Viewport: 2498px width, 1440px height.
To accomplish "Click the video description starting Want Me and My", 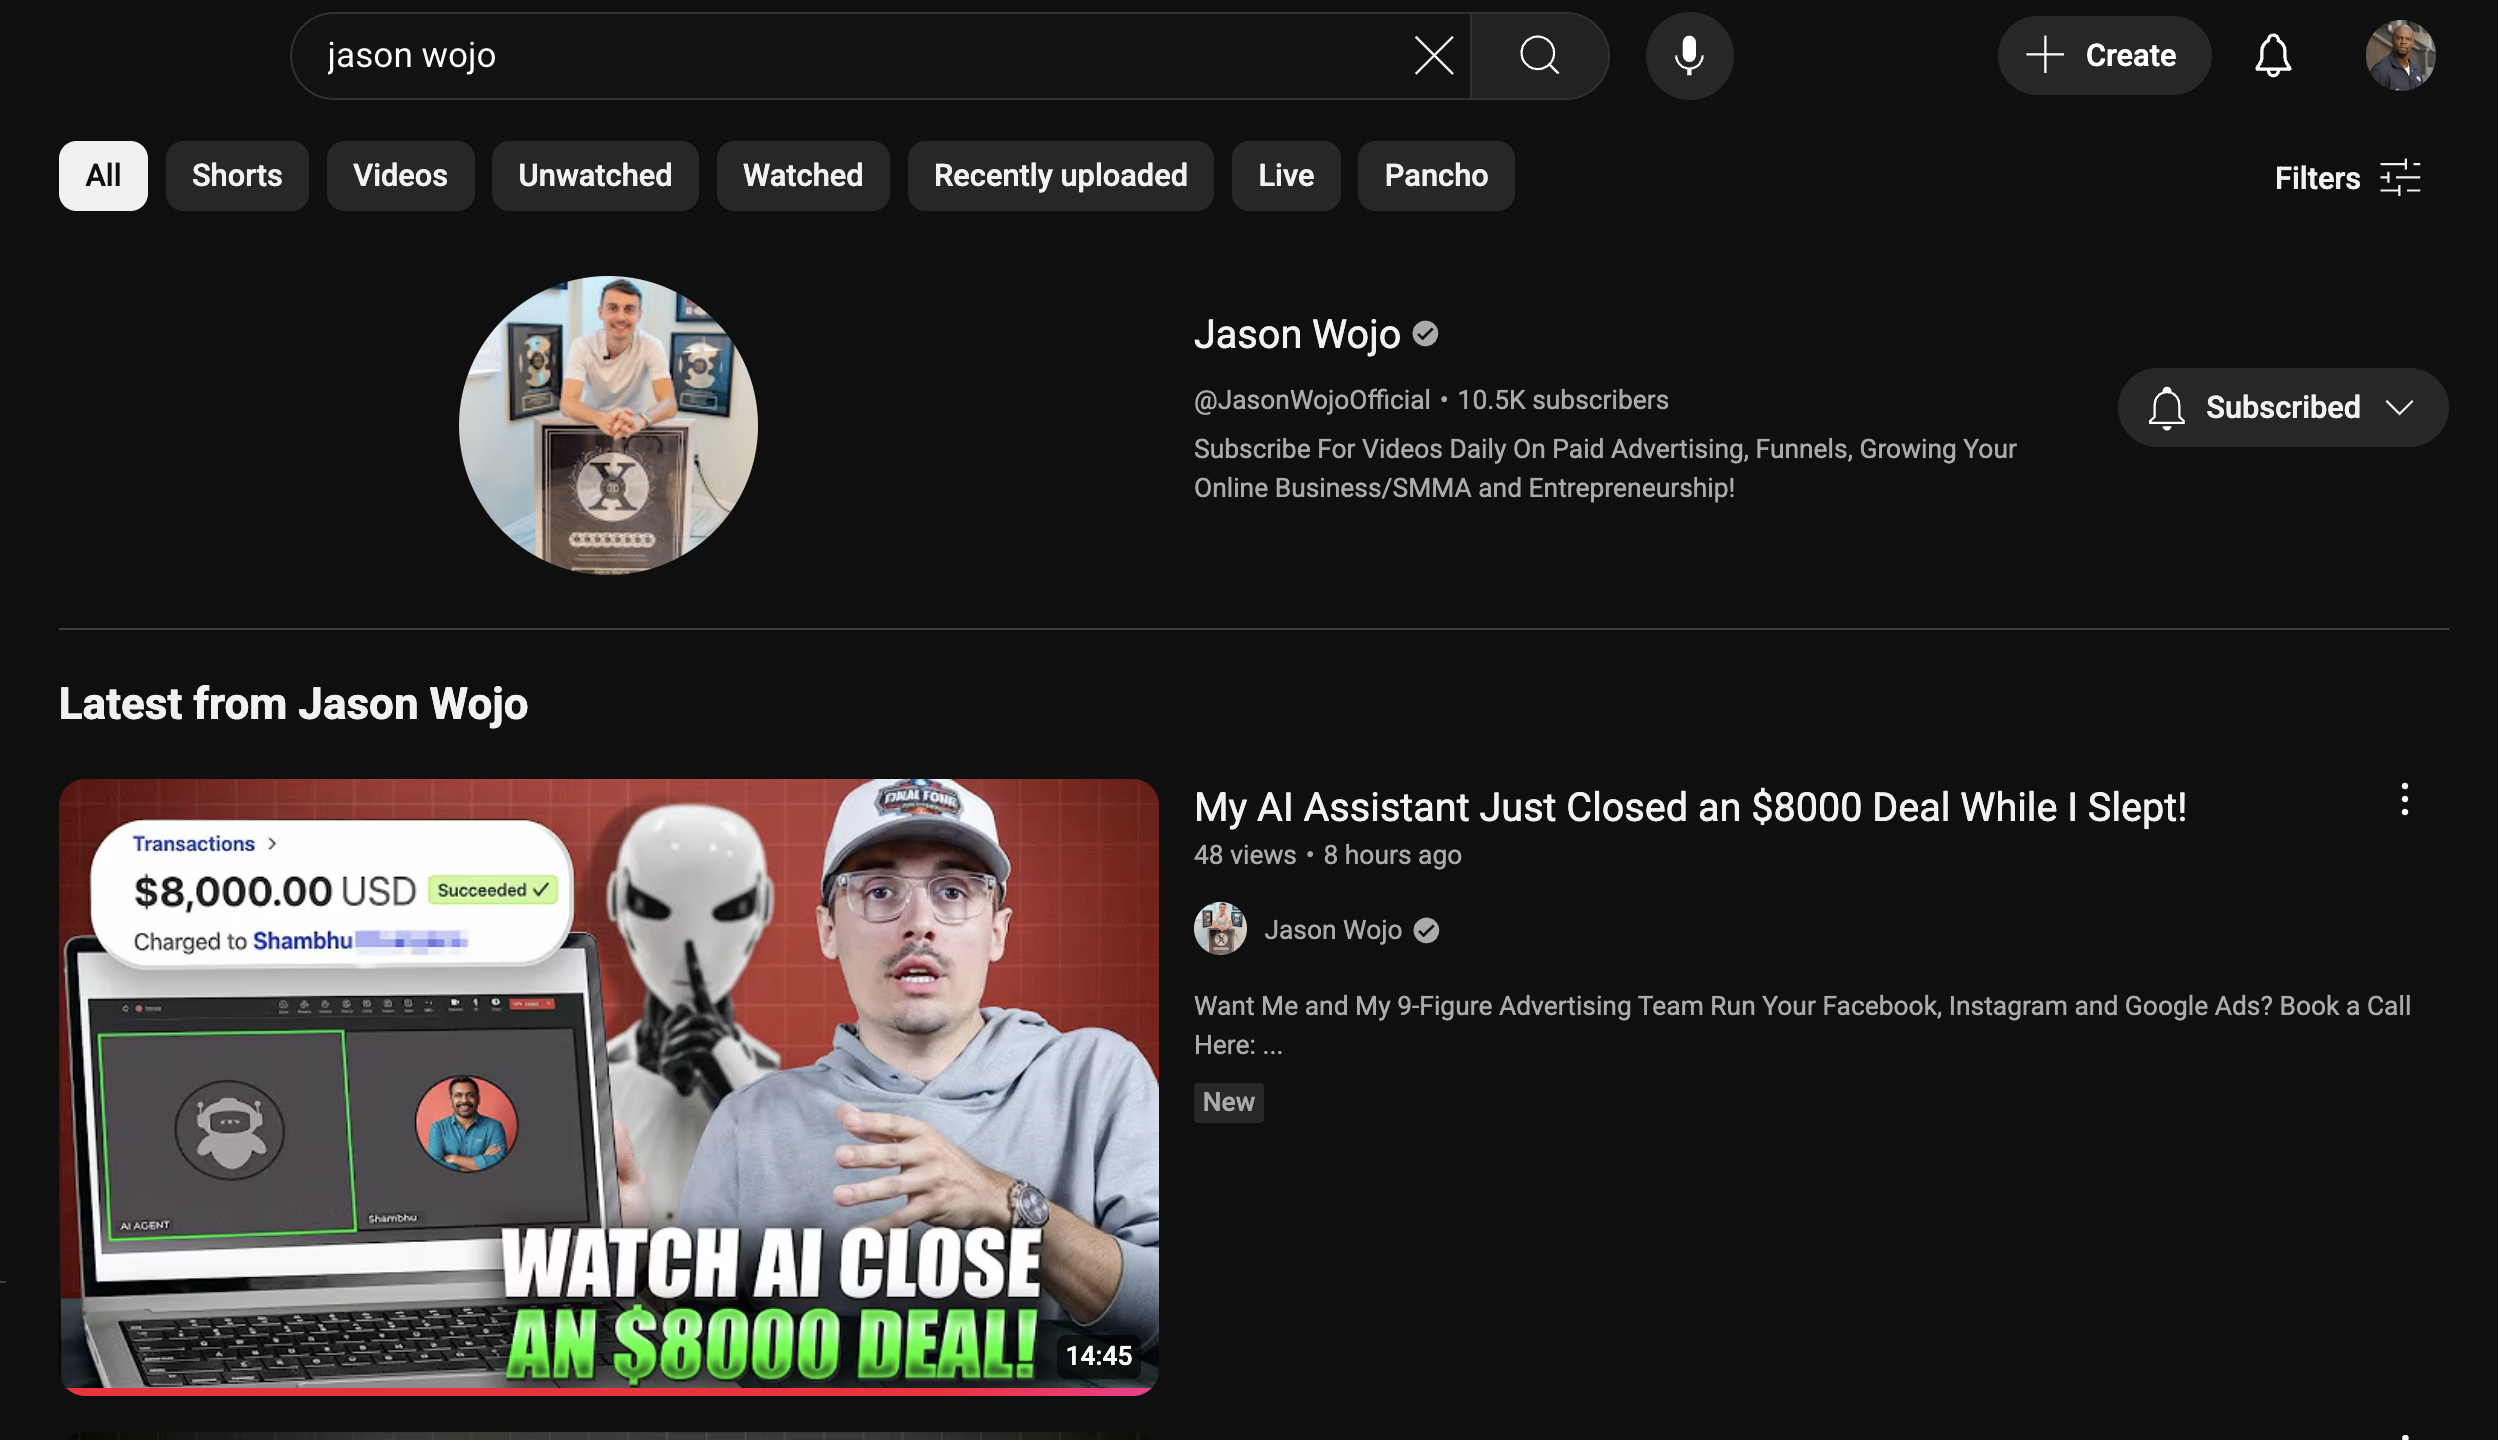I will click(x=1802, y=1025).
